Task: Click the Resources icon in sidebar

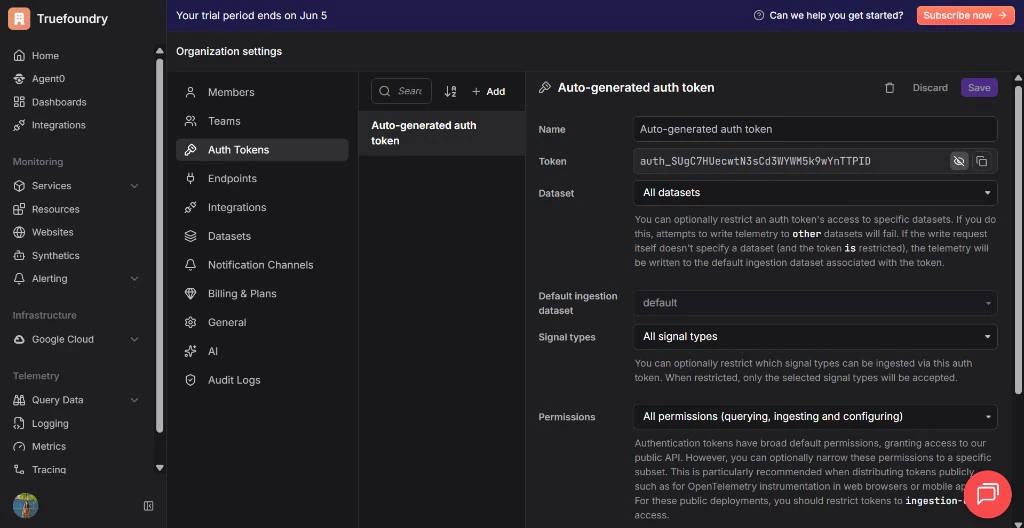Action: (x=20, y=209)
